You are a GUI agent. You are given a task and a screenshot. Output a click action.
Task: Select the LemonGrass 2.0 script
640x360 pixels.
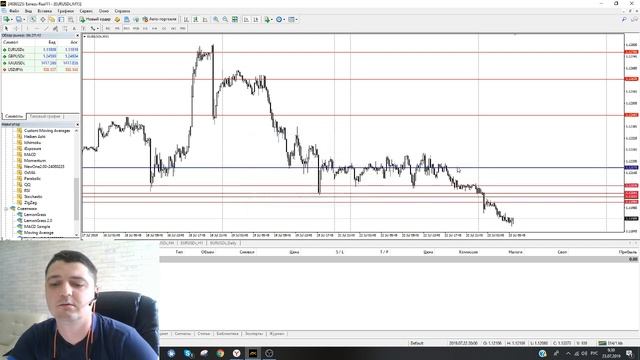click(x=38, y=220)
